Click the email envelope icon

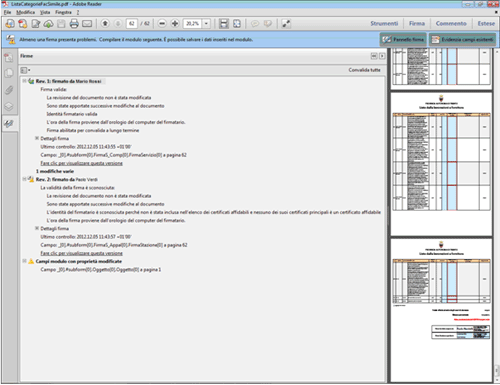[87, 24]
